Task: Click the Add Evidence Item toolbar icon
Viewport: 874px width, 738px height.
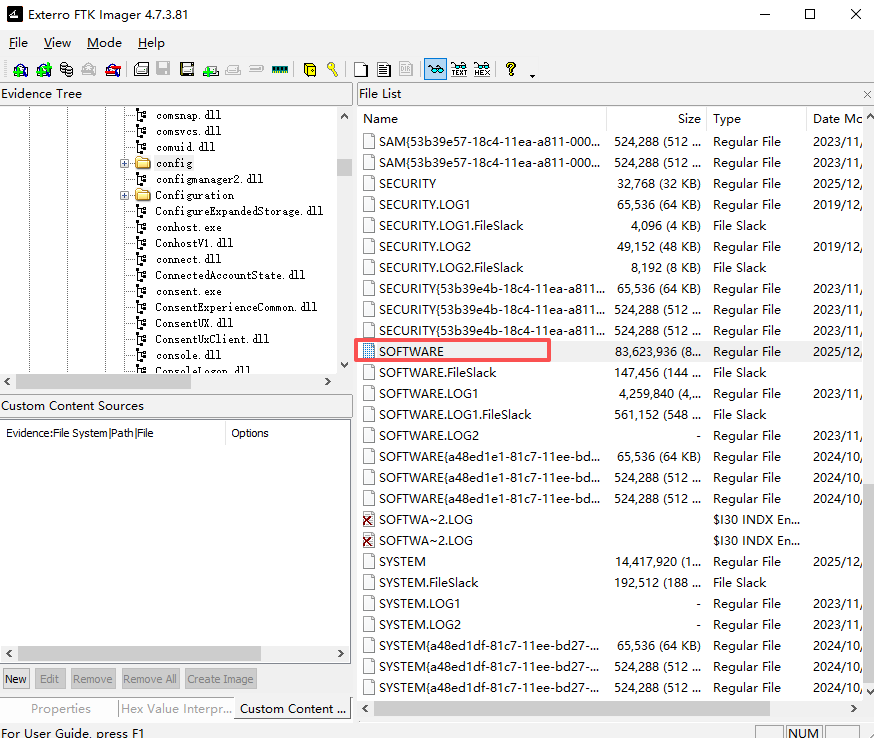Action: point(20,70)
